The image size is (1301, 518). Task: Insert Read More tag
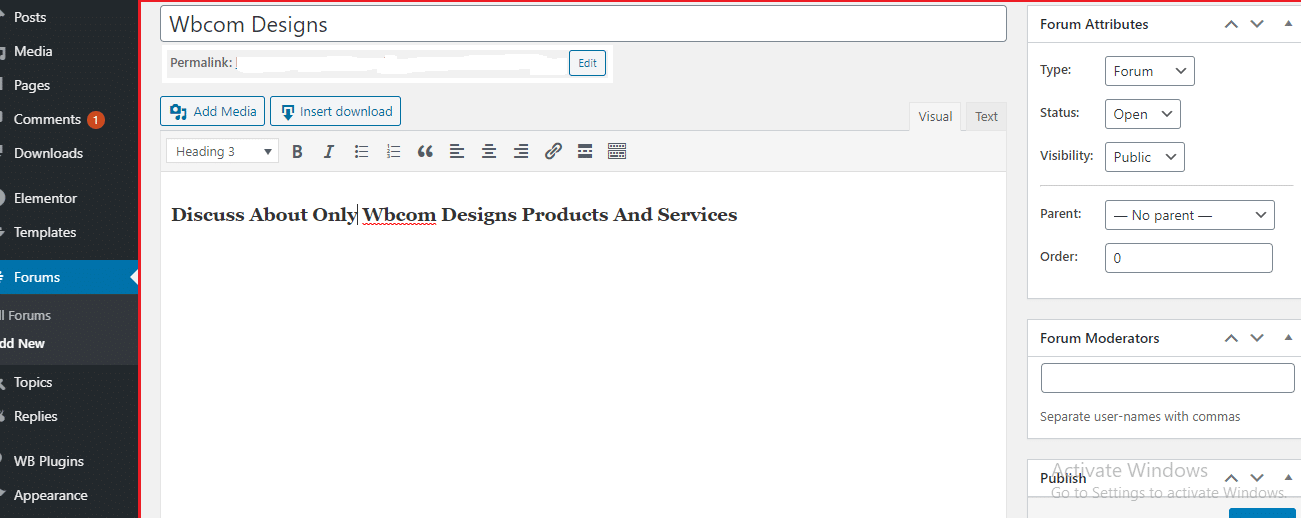click(585, 152)
